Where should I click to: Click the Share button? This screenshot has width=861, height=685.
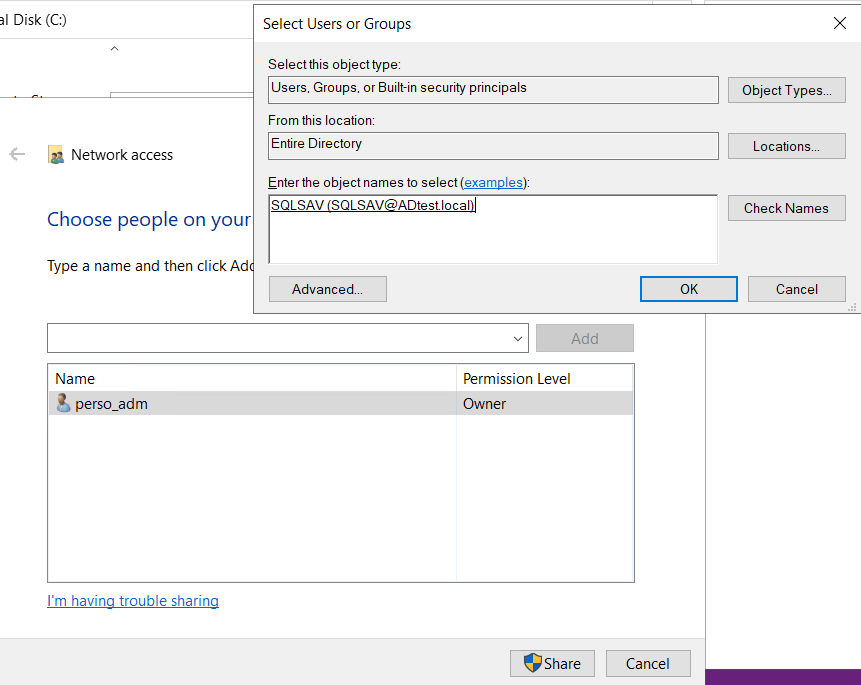552,664
